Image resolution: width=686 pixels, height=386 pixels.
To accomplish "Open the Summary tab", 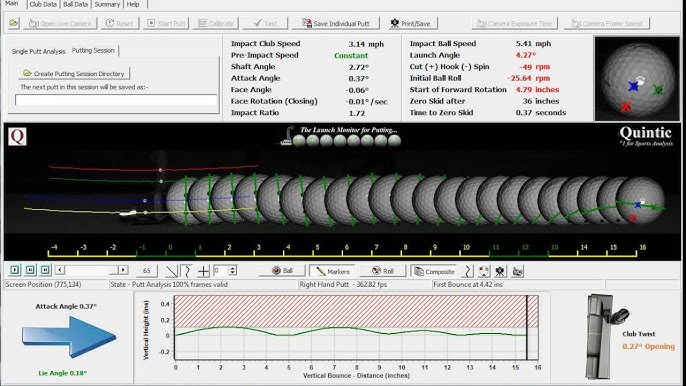I will pyautogui.click(x=107, y=4).
